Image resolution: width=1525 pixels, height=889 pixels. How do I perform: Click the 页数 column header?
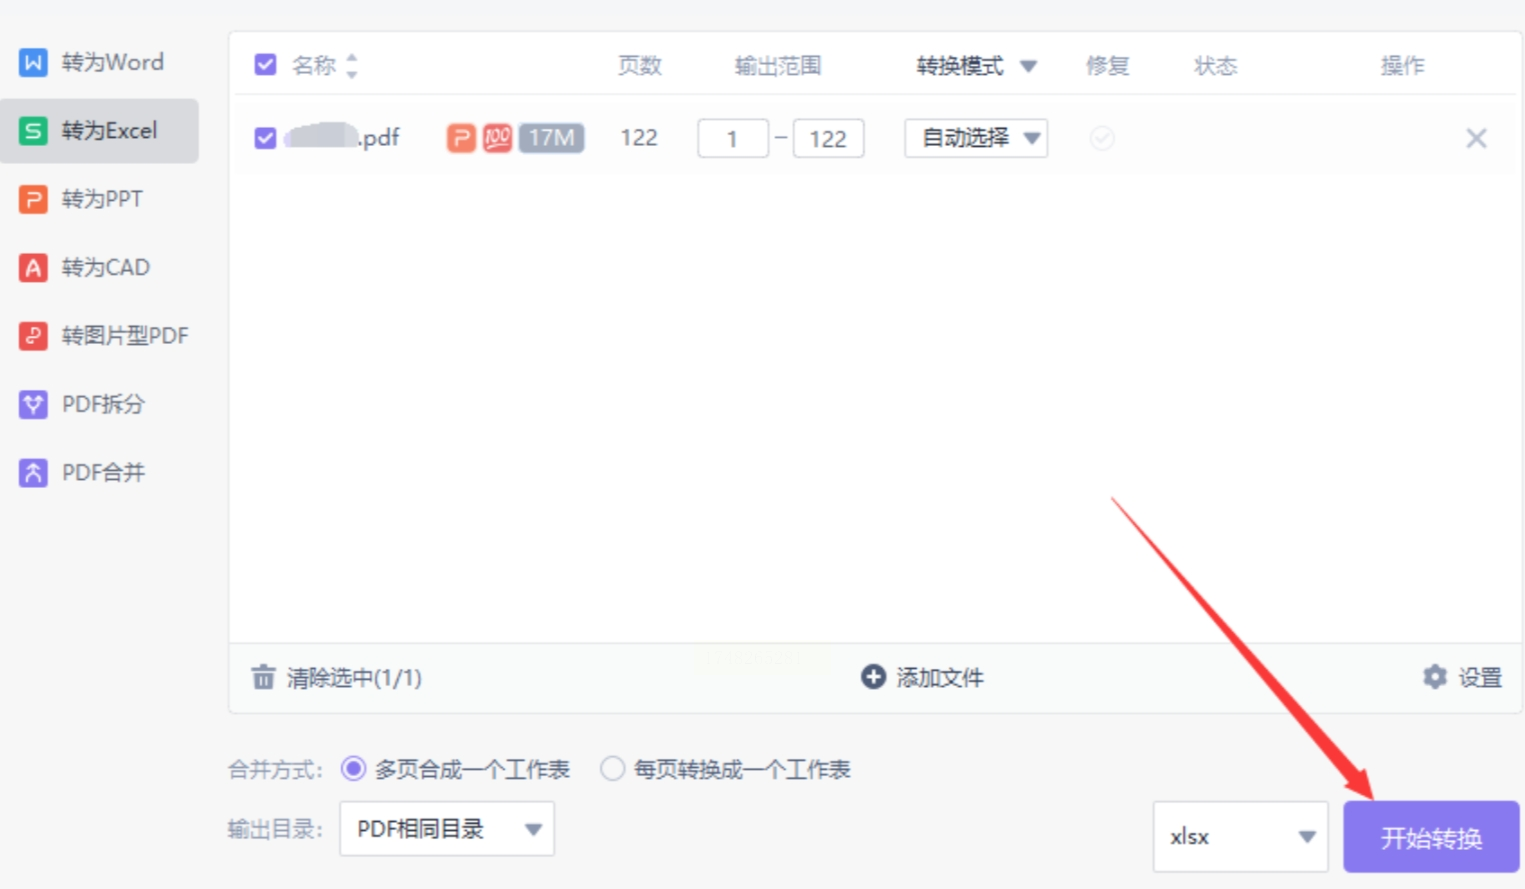tap(640, 66)
